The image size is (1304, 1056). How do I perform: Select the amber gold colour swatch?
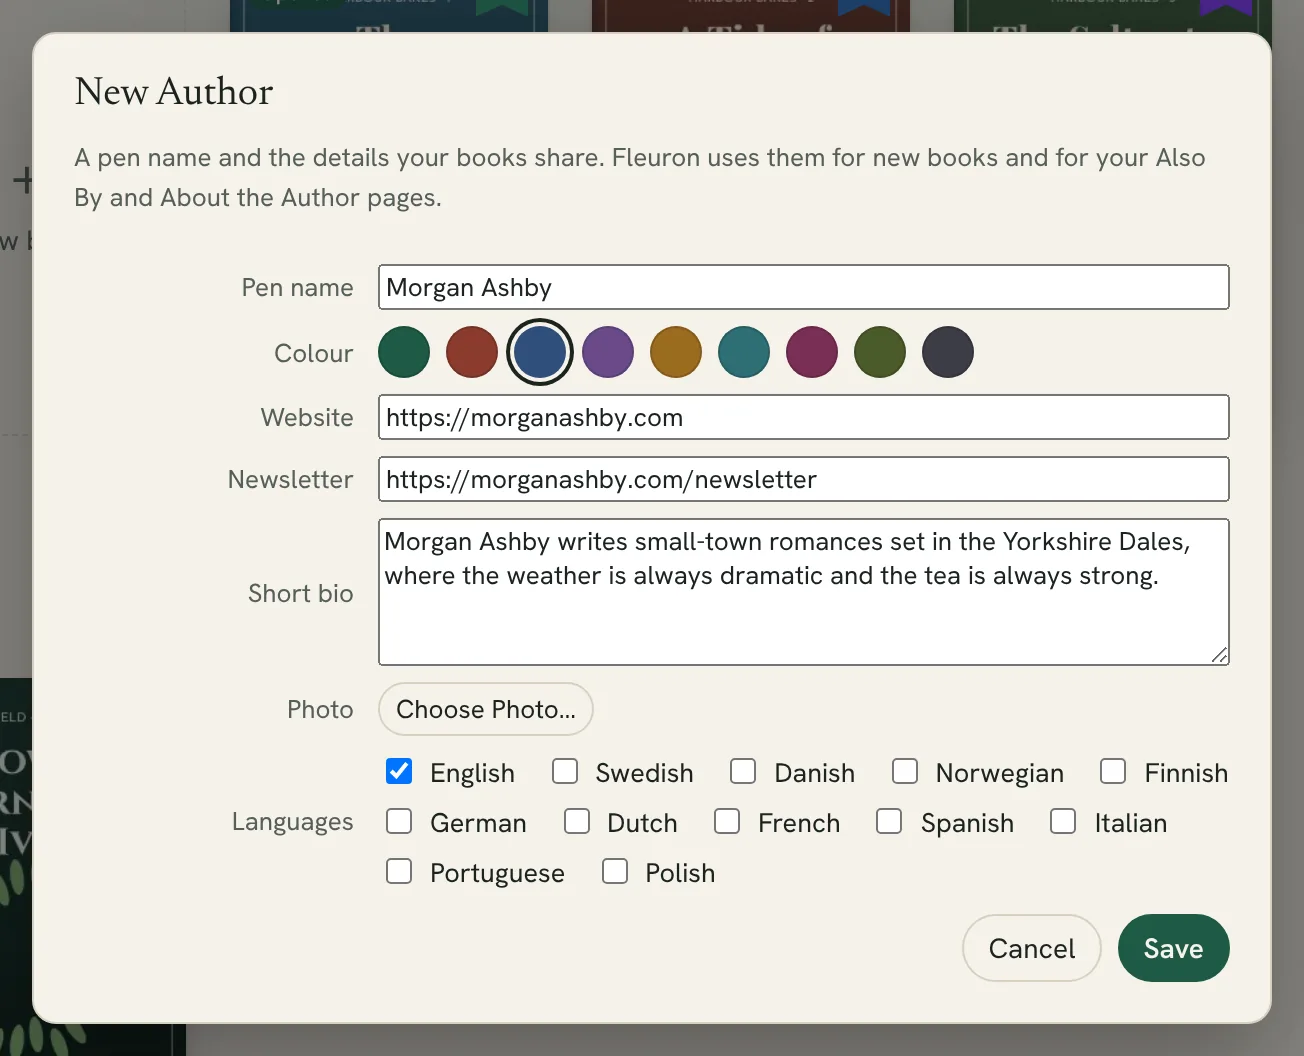tap(676, 352)
